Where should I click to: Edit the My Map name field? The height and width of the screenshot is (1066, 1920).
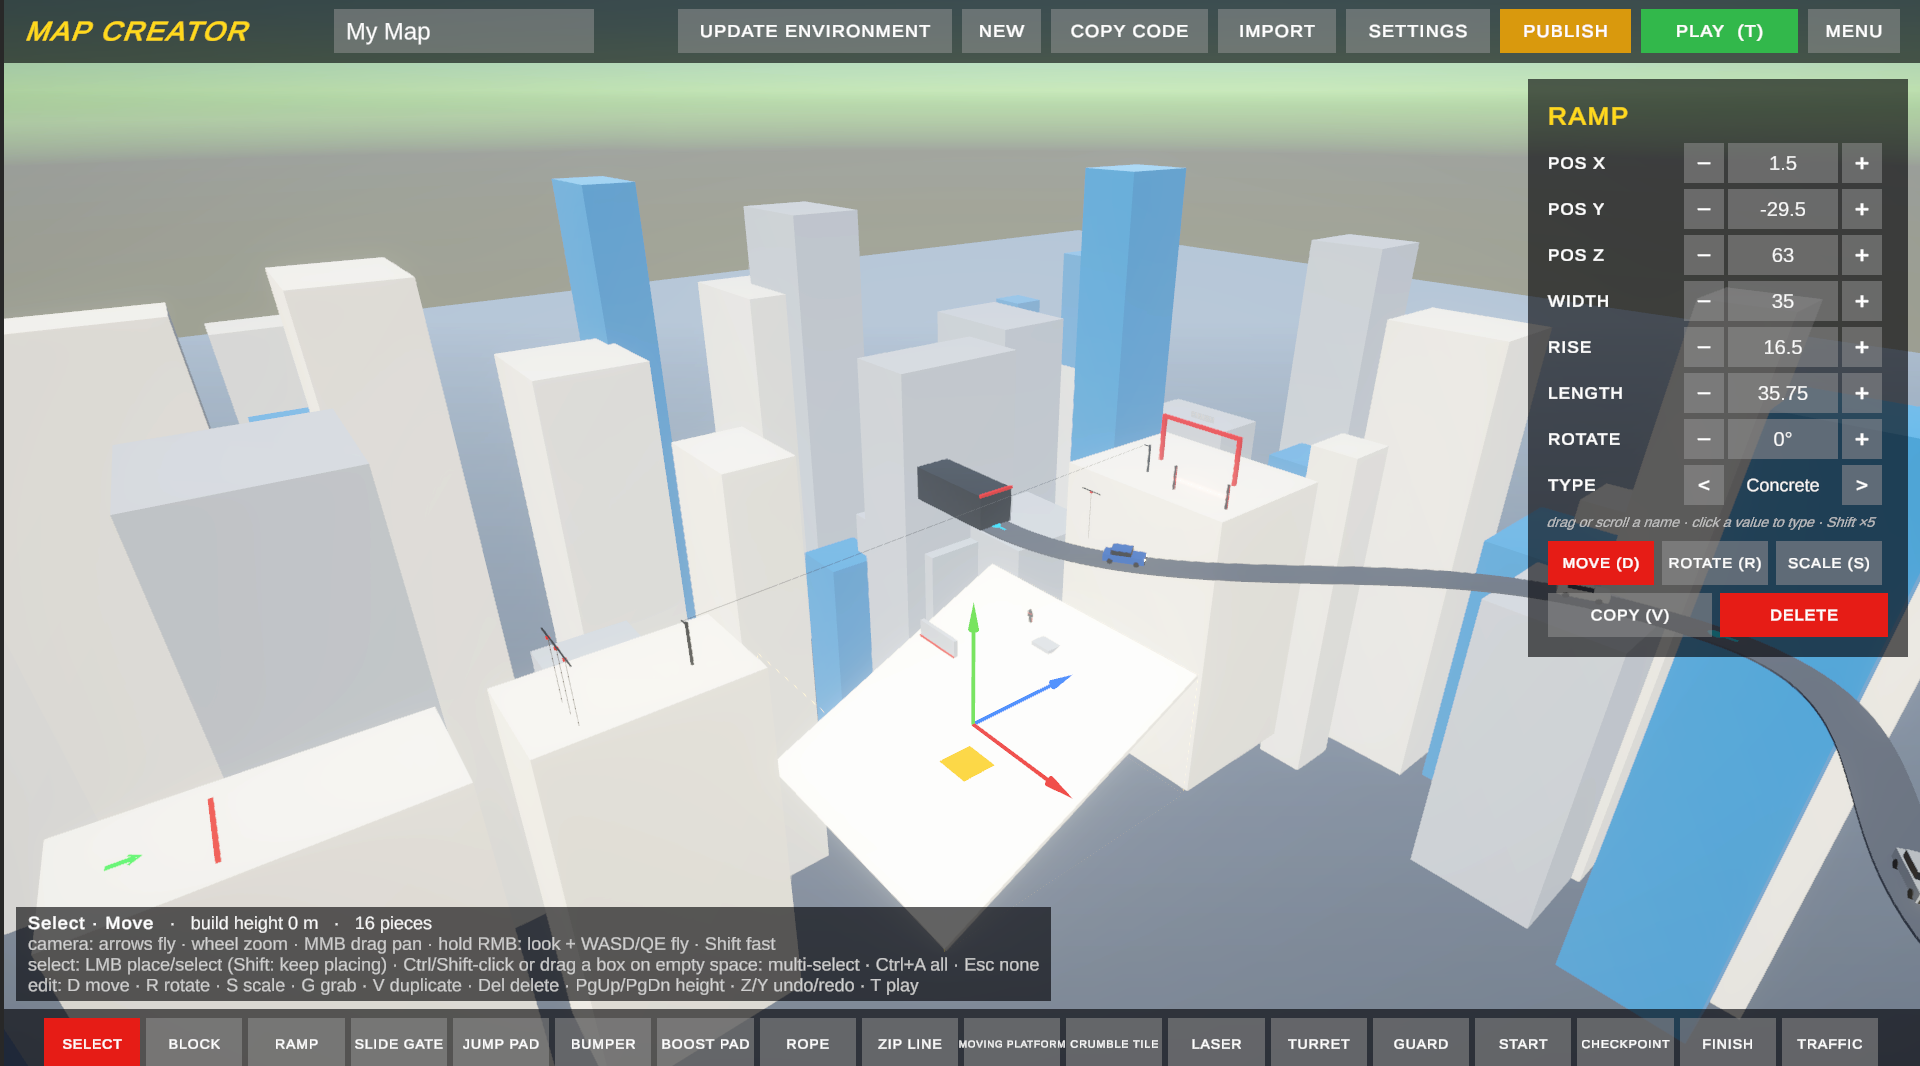pos(464,31)
